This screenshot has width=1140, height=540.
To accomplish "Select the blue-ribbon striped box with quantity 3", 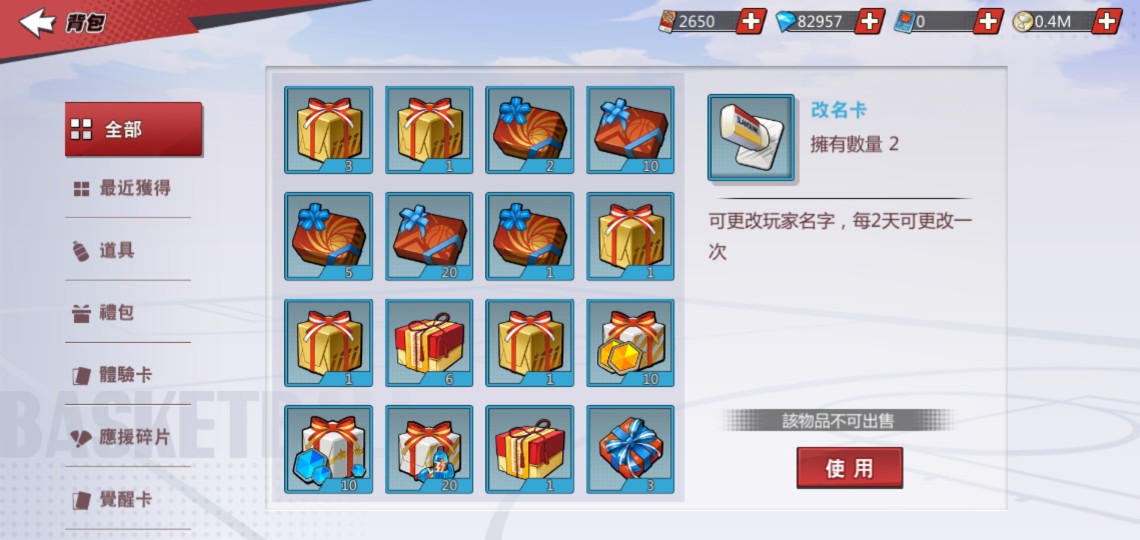I will [630, 450].
